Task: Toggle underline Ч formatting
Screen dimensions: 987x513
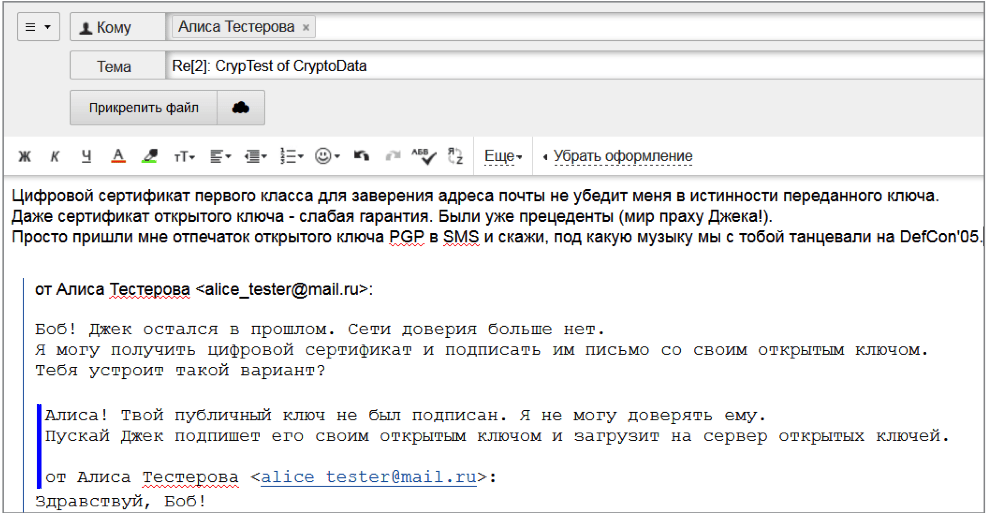Action: coord(86,156)
